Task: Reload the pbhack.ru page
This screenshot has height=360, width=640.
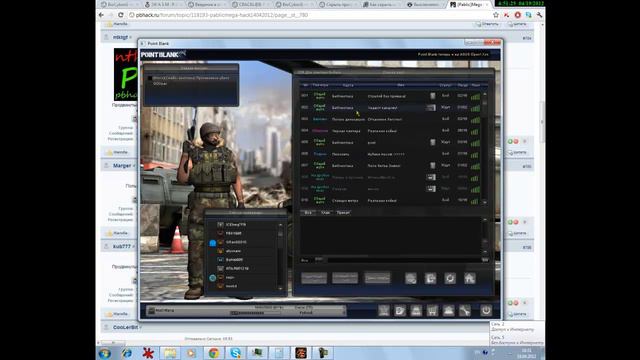Action: pyautogui.click(x=120, y=15)
